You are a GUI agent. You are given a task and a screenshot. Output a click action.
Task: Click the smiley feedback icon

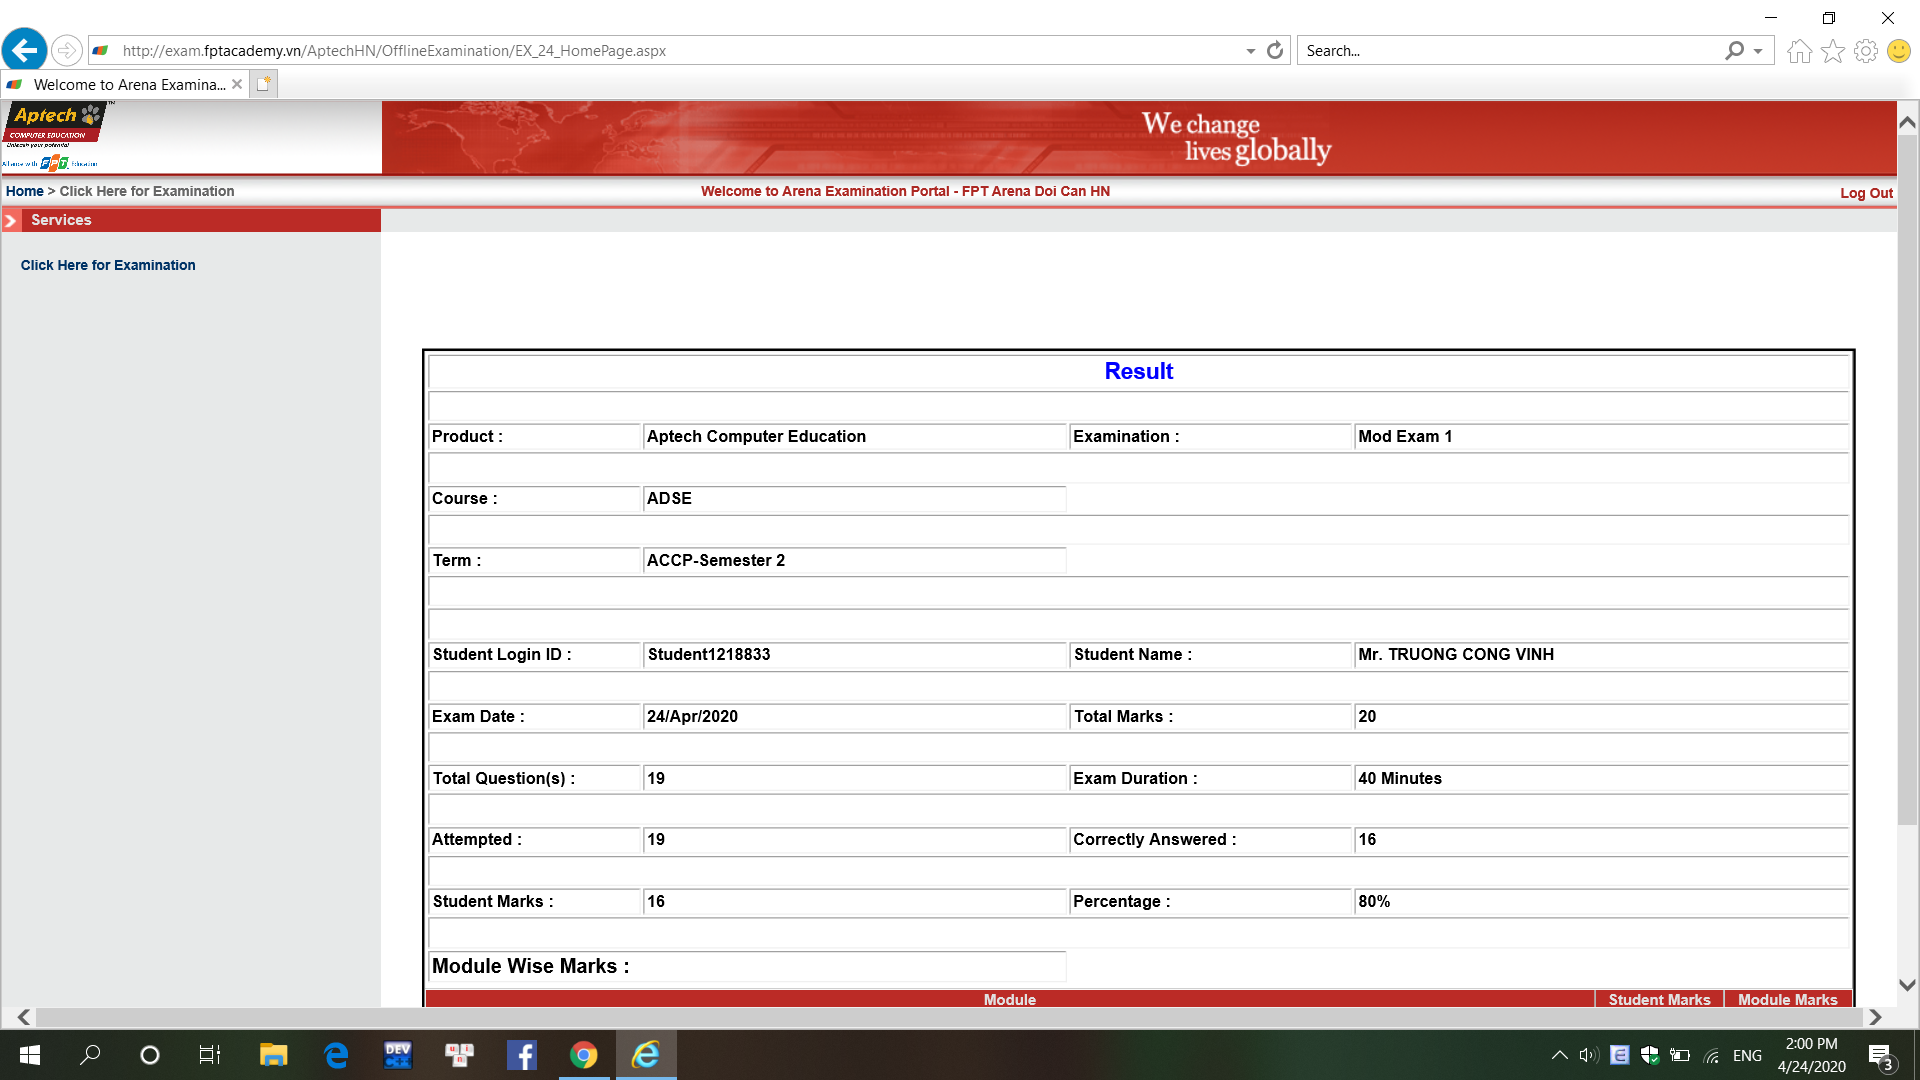pyautogui.click(x=1898, y=51)
